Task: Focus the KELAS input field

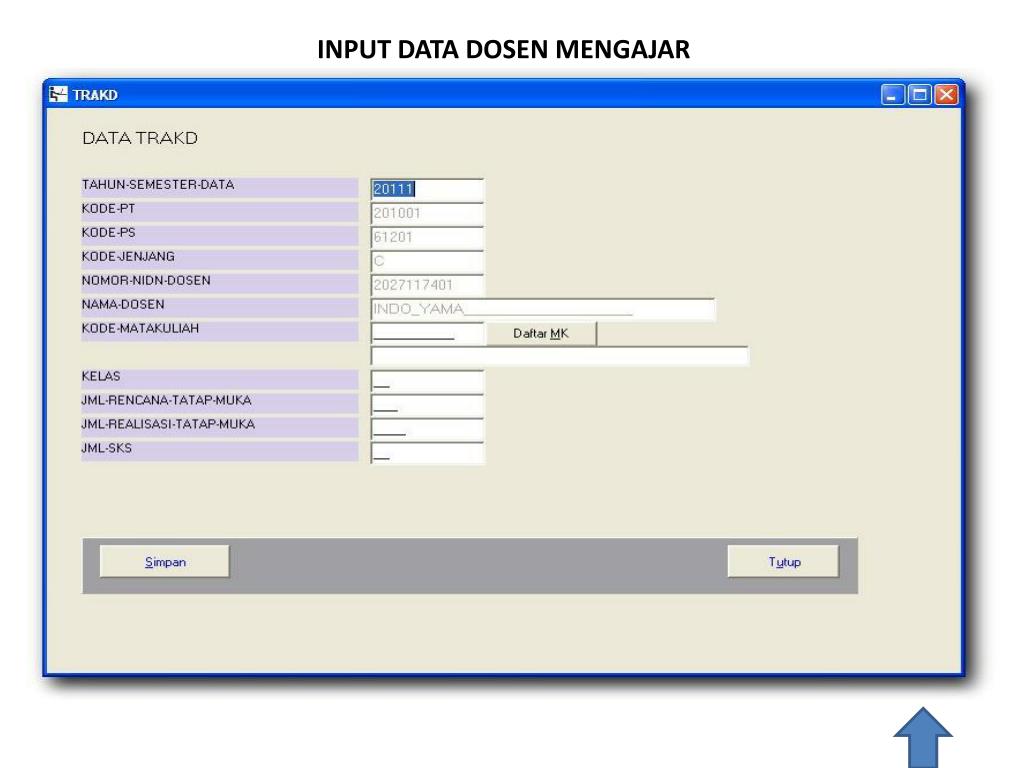Action: coord(427,381)
